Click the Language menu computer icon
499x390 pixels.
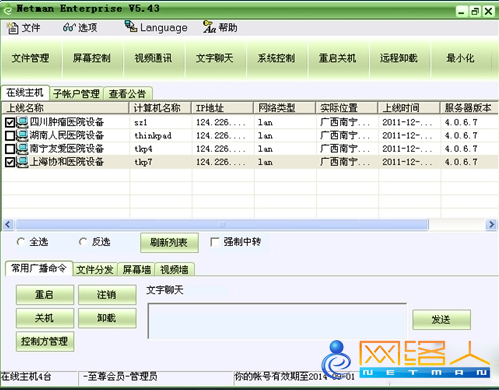pyautogui.click(x=131, y=26)
